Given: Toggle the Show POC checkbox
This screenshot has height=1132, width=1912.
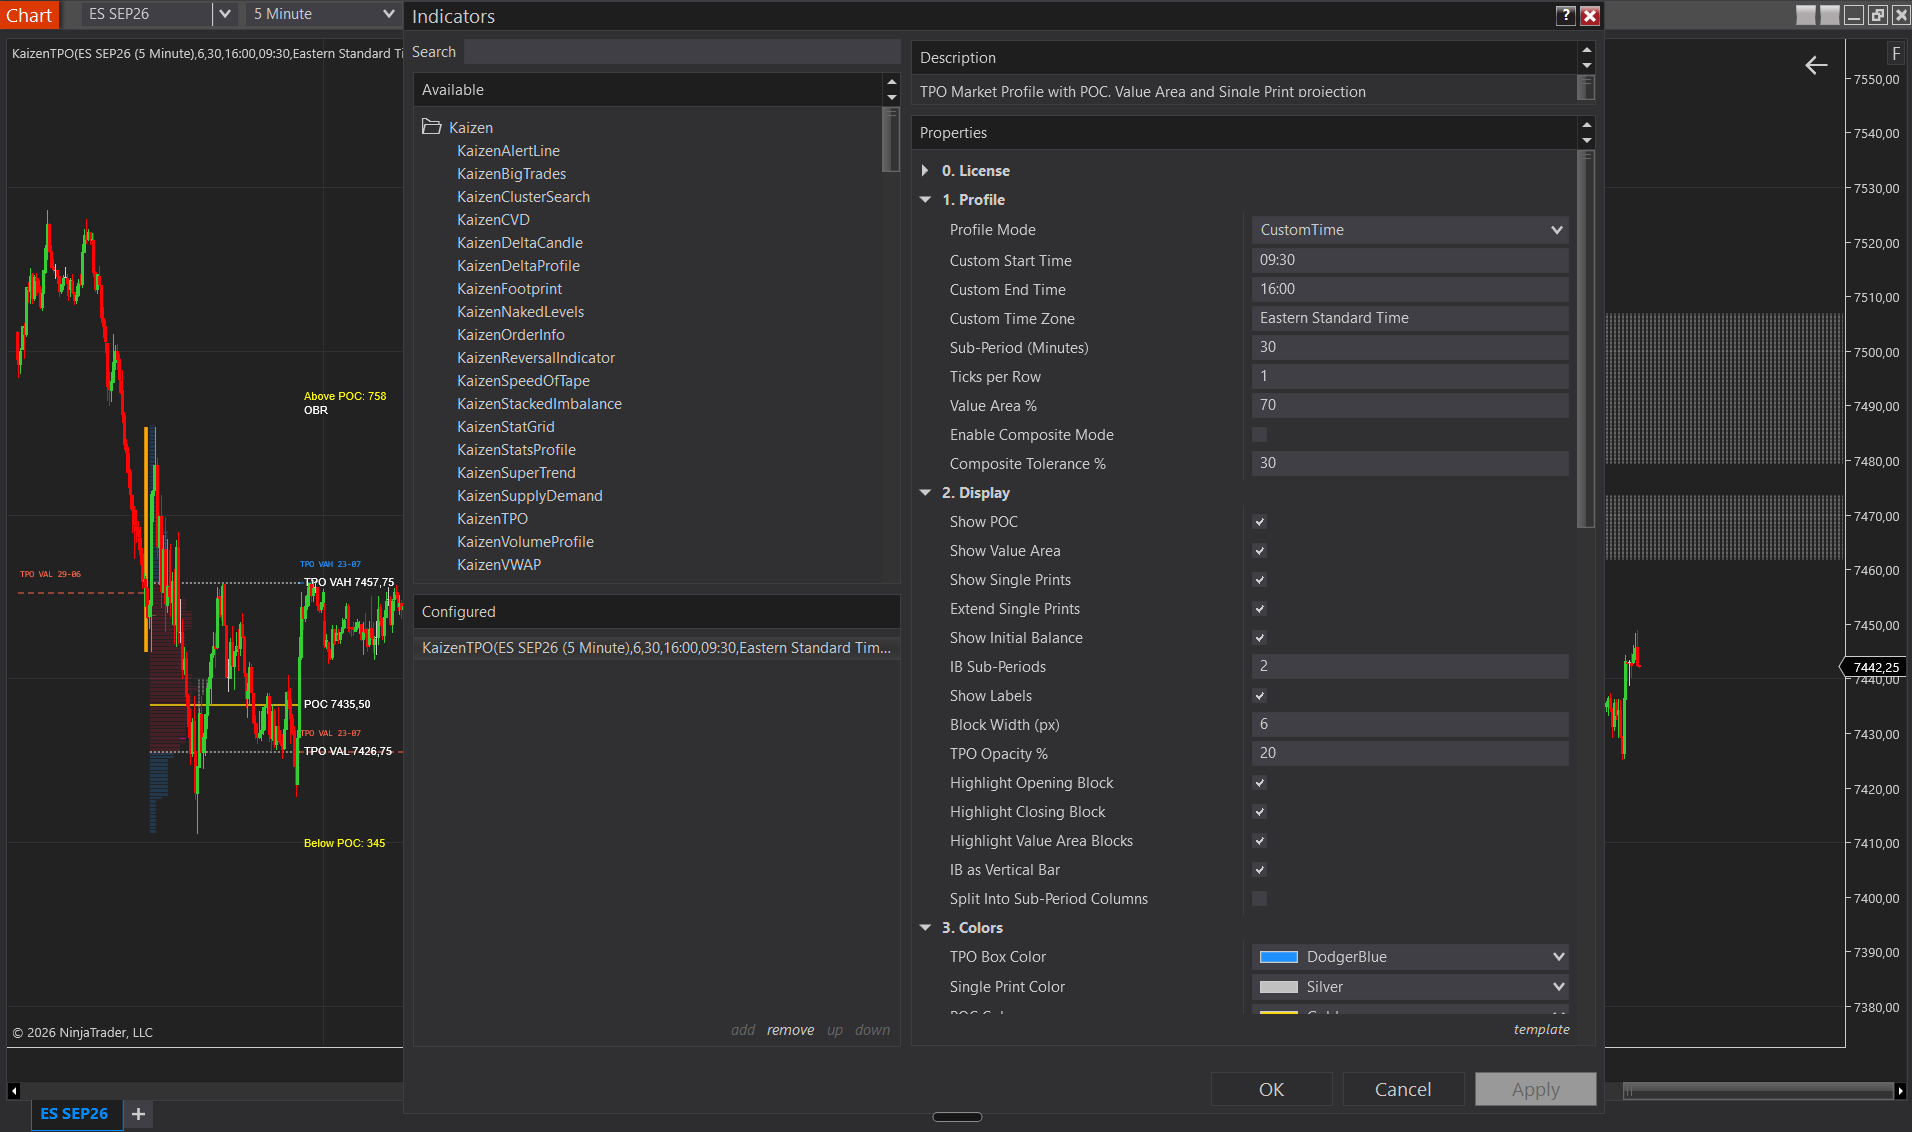Looking at the screenshot, I should coord(1260,522).
